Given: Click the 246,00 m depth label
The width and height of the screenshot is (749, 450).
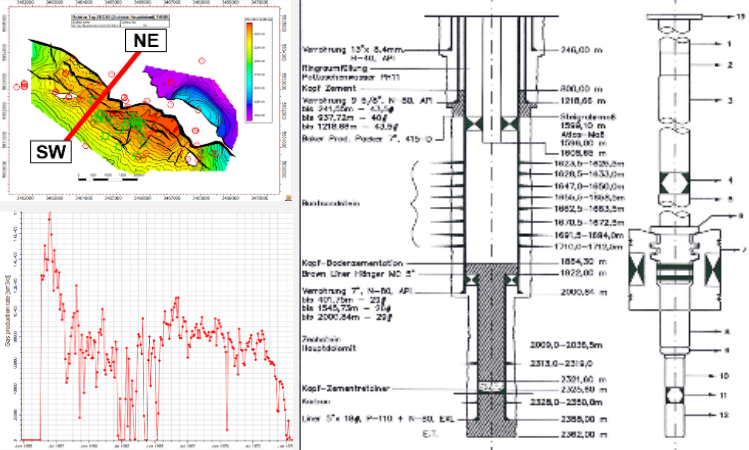Looking at the screenshot, I should point(570,46).
